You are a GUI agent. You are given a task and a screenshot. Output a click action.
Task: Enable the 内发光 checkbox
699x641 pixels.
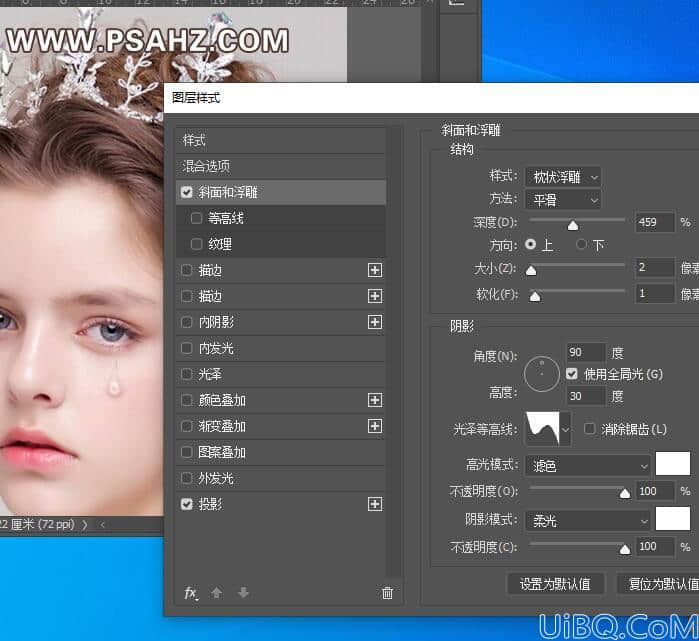(187, 348)
